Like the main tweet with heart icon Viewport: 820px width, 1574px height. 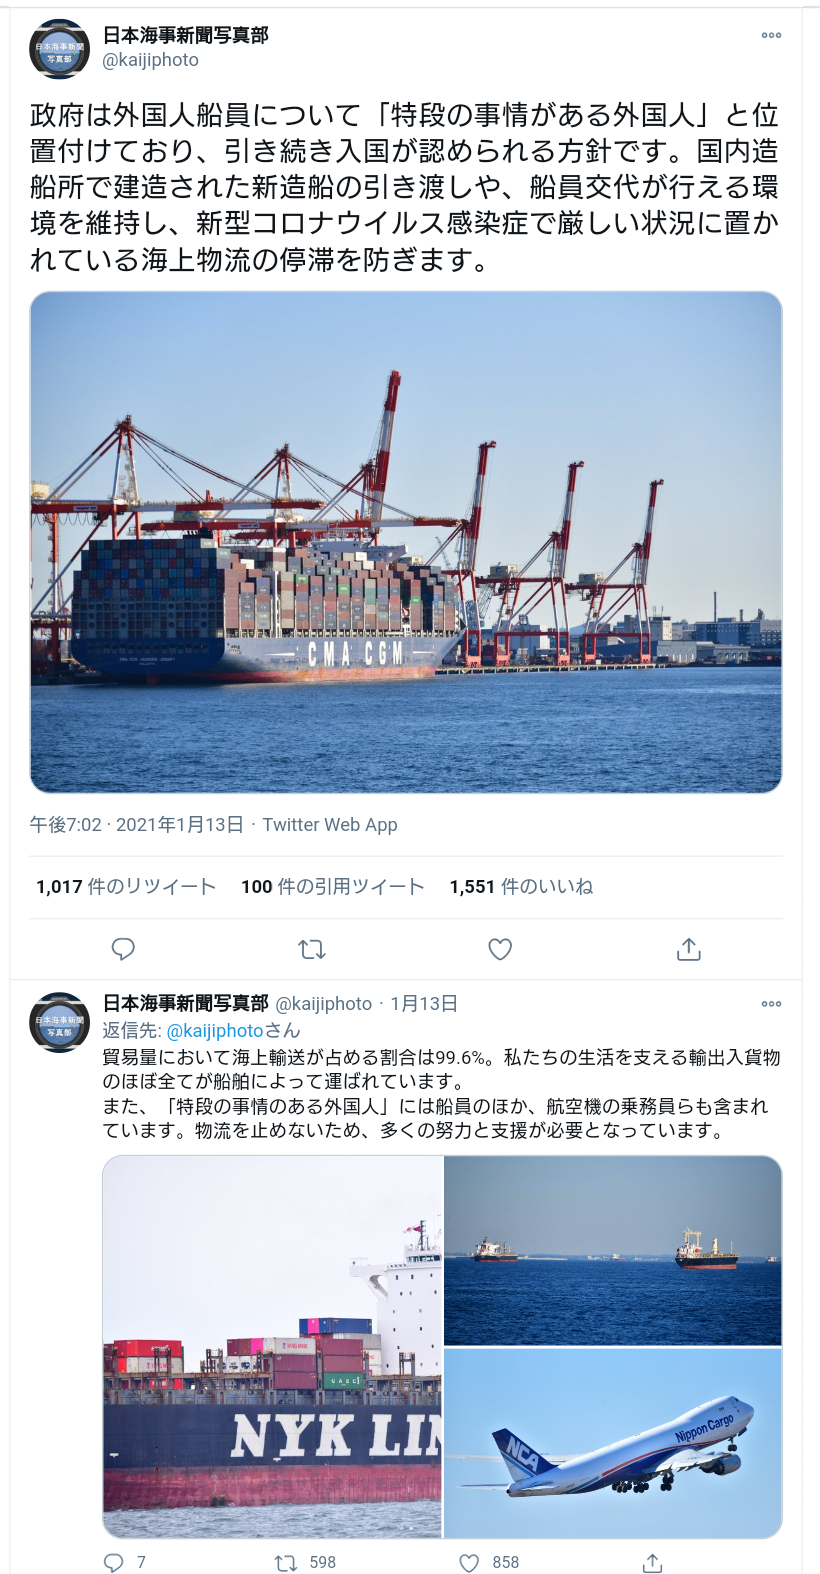[500, 949]
